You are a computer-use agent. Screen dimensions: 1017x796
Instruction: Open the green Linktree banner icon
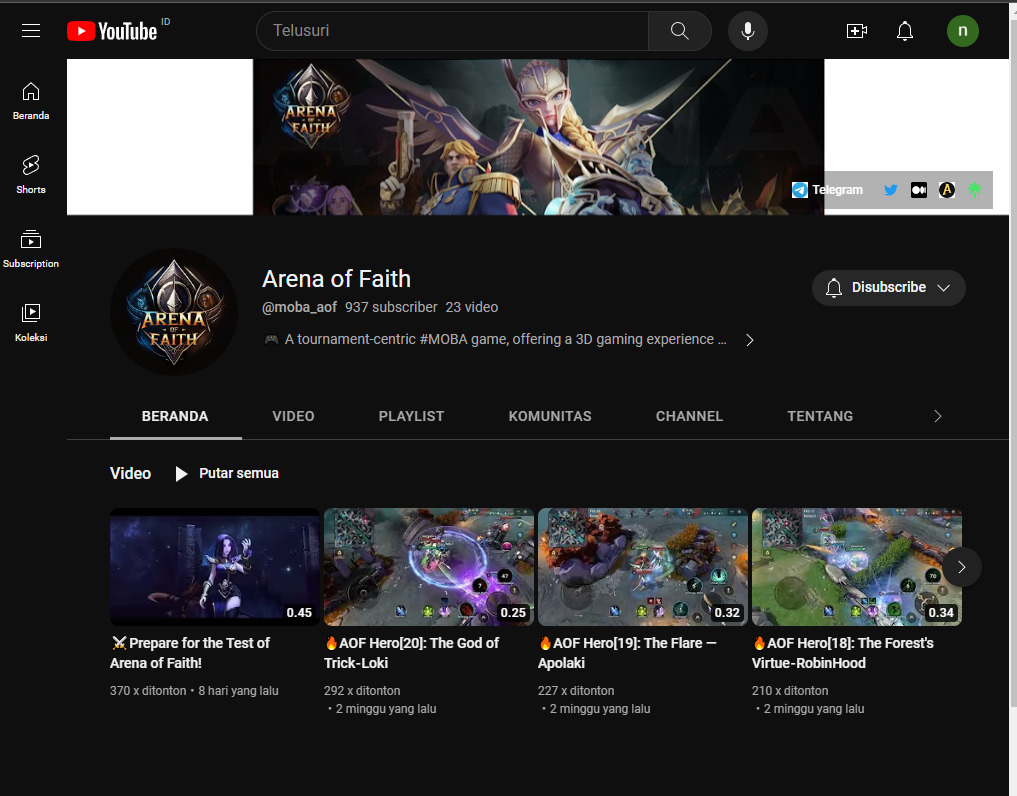coord(974,190)
